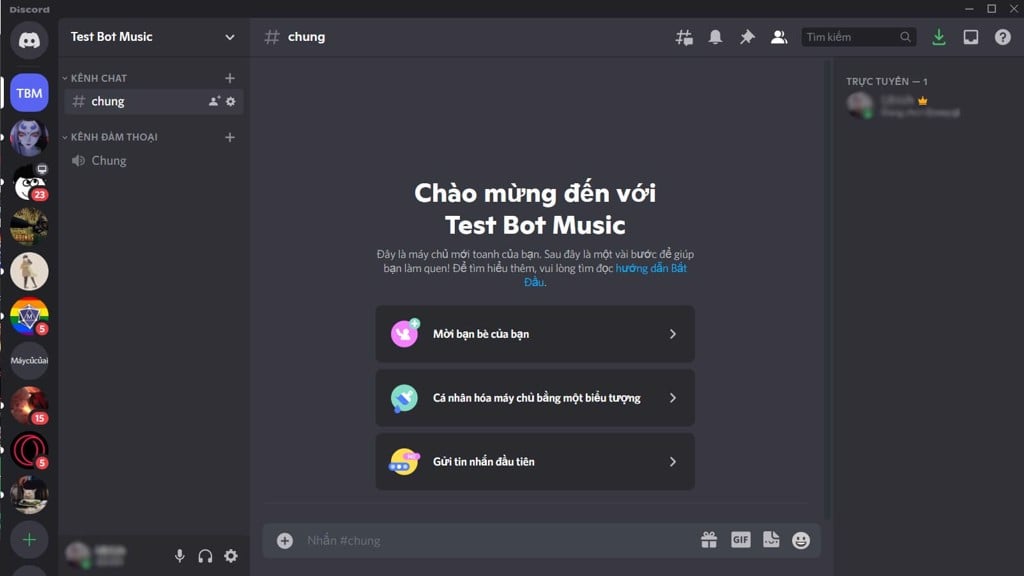Click user avatar in bottom panel
Screen dimensions: 1024x576
click(78, 555)
